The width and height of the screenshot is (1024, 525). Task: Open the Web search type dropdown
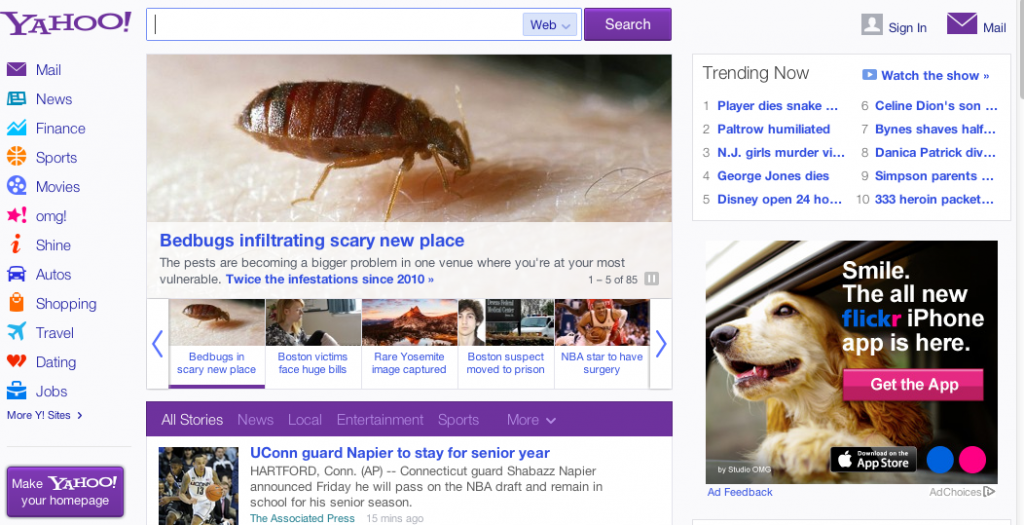pyautogui.click(x=551, y=25)
